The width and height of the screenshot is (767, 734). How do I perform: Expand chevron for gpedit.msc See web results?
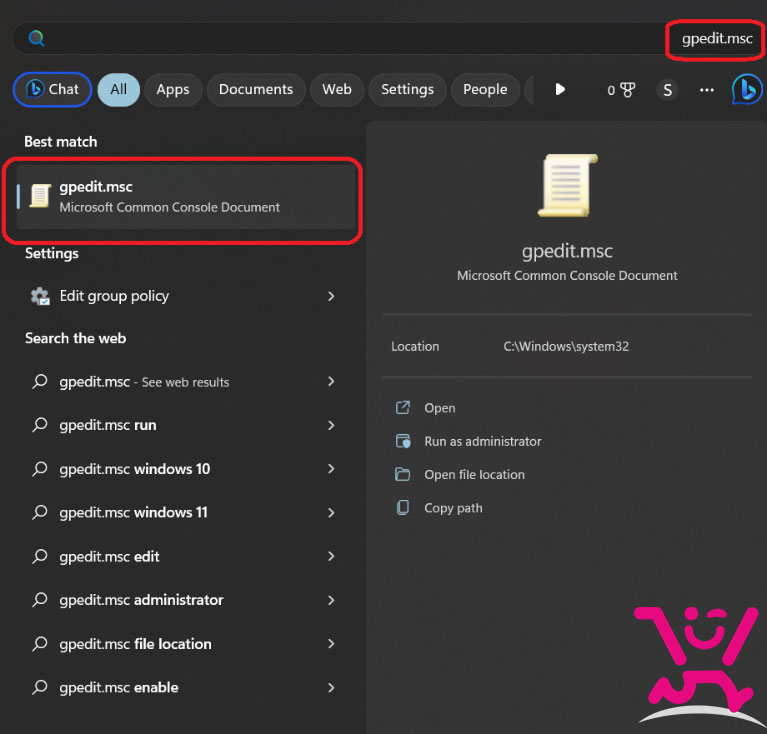click(331, 381)
